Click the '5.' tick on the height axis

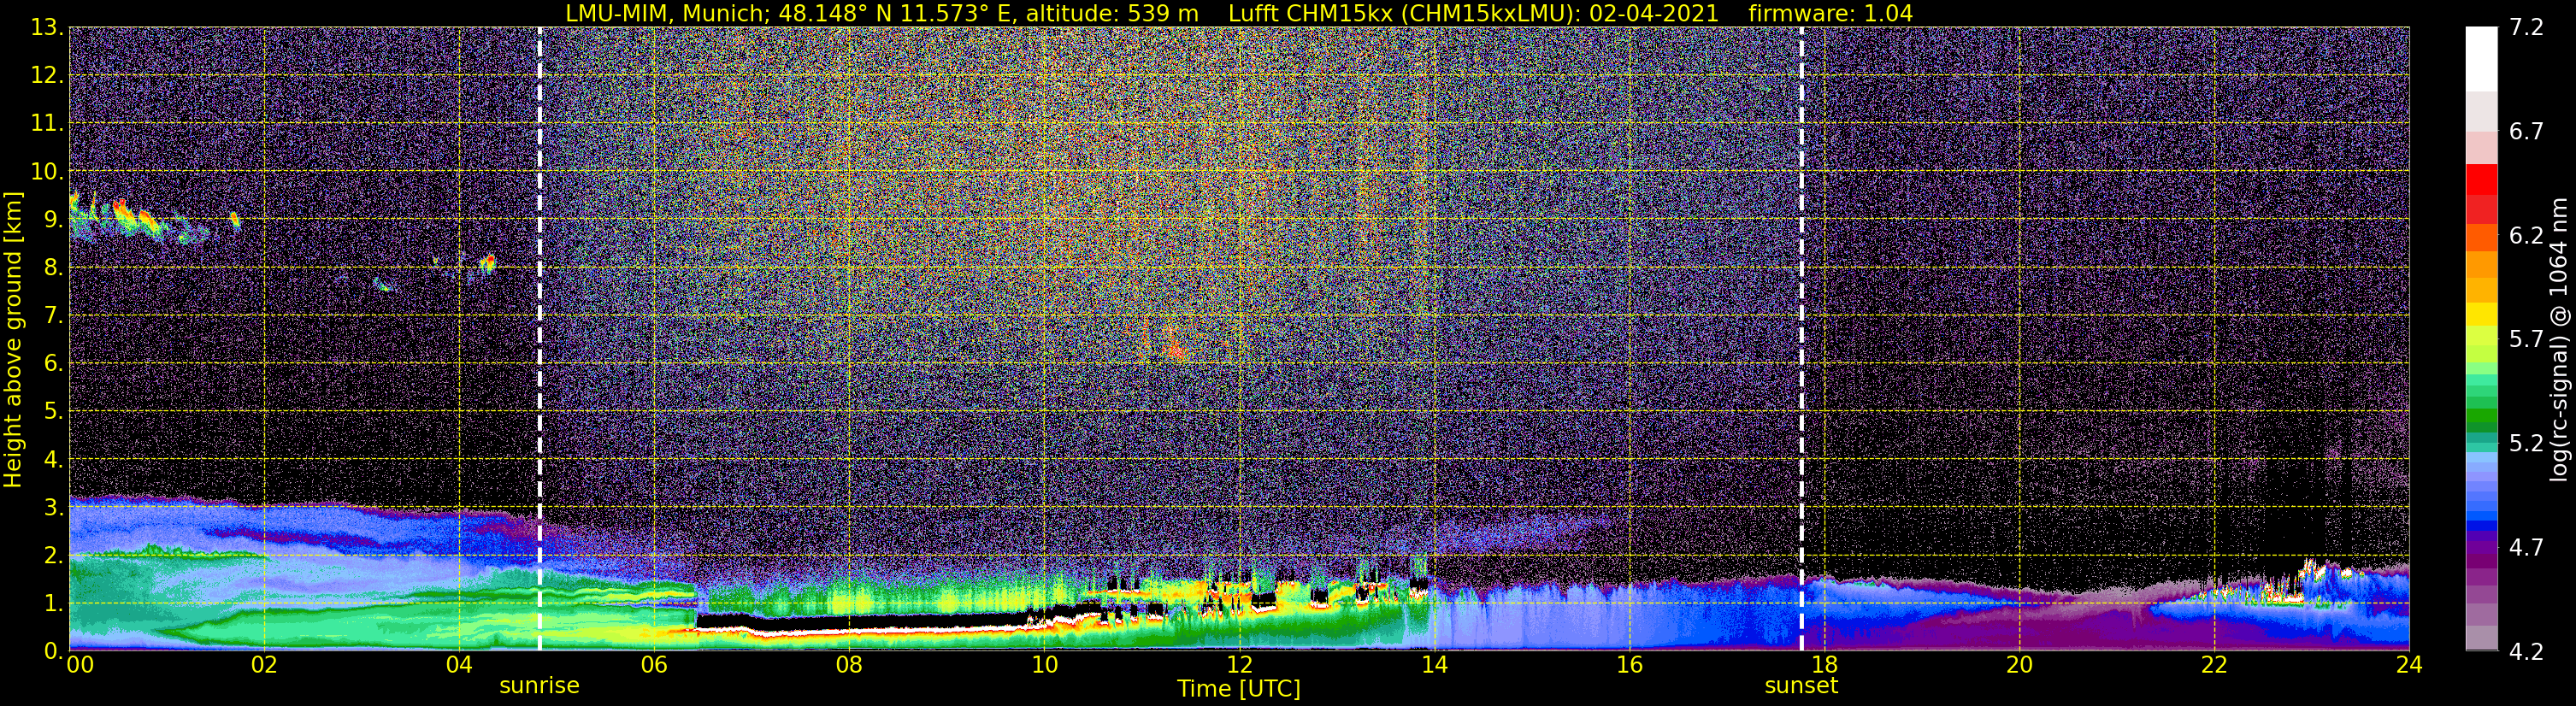coord(53,412)
